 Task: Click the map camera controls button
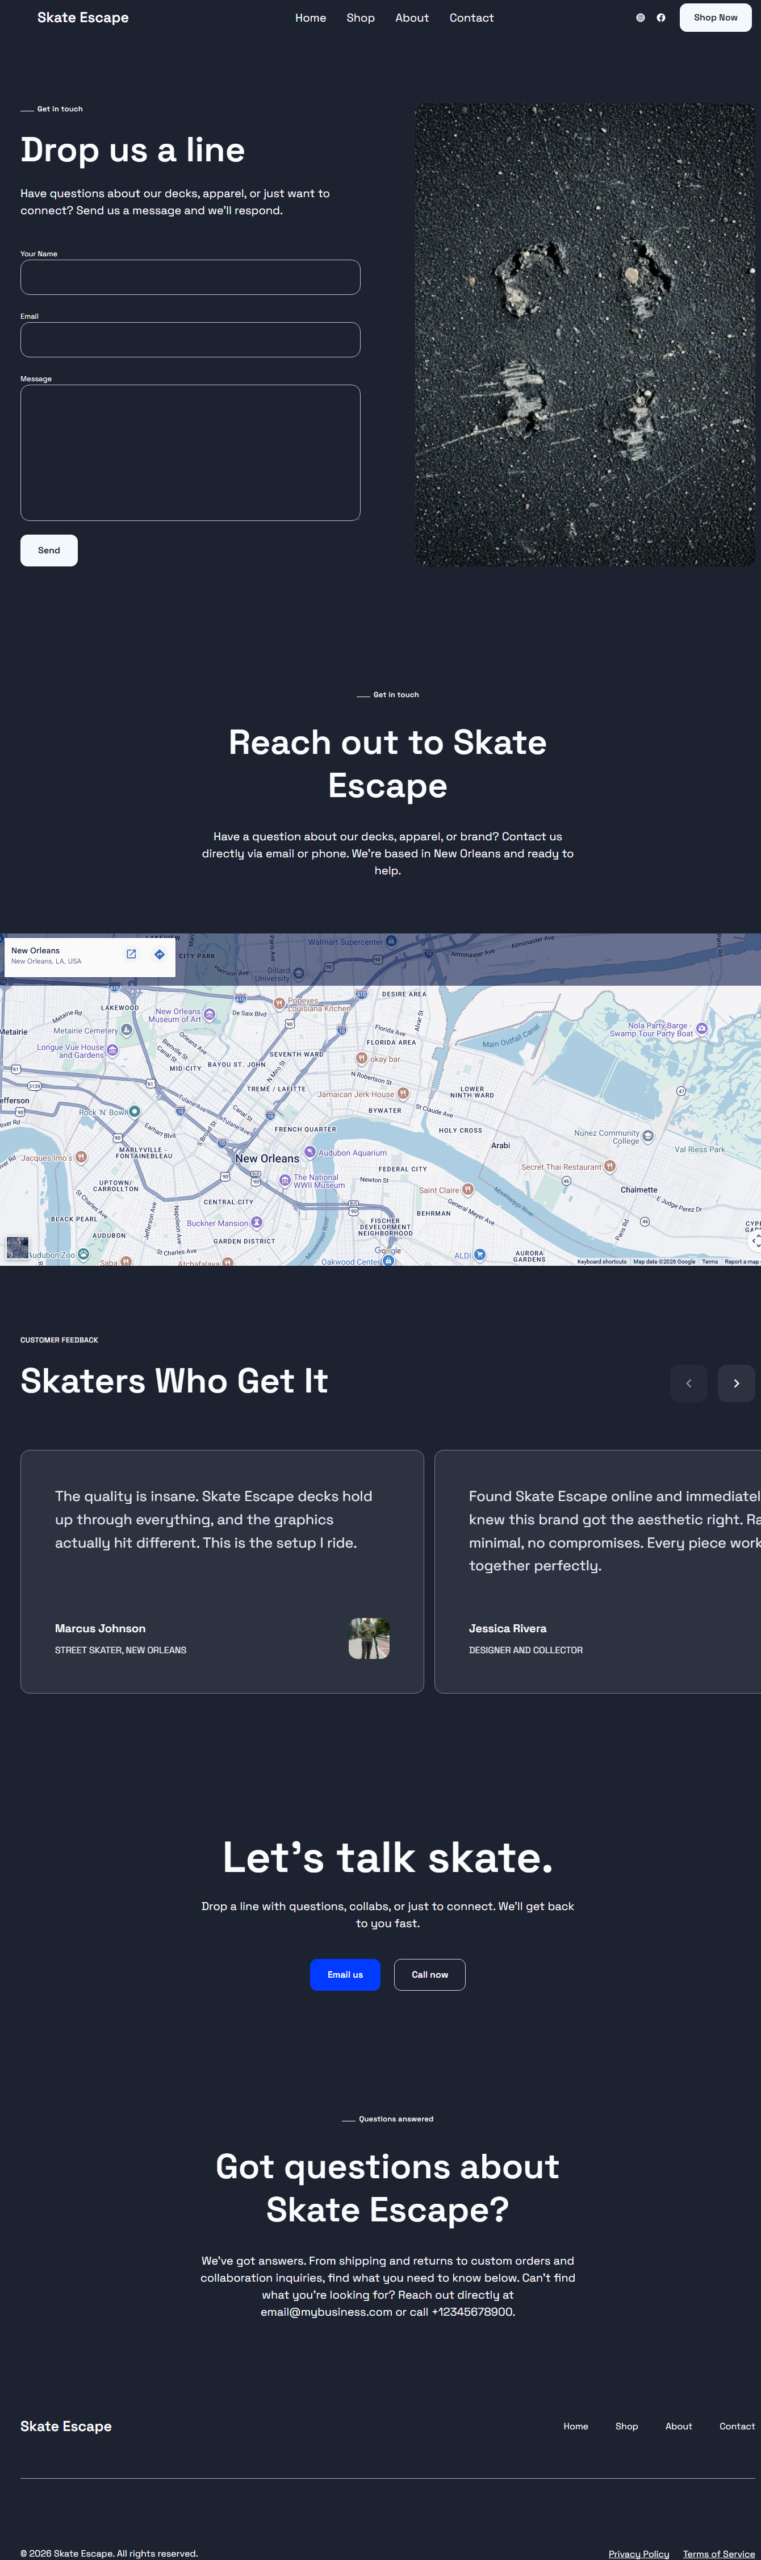756,1240
